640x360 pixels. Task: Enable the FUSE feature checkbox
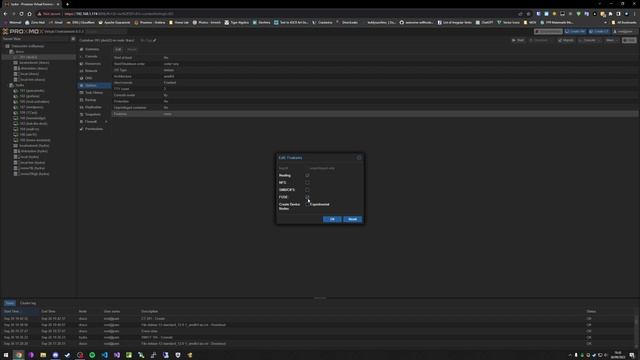pos(307,197)
